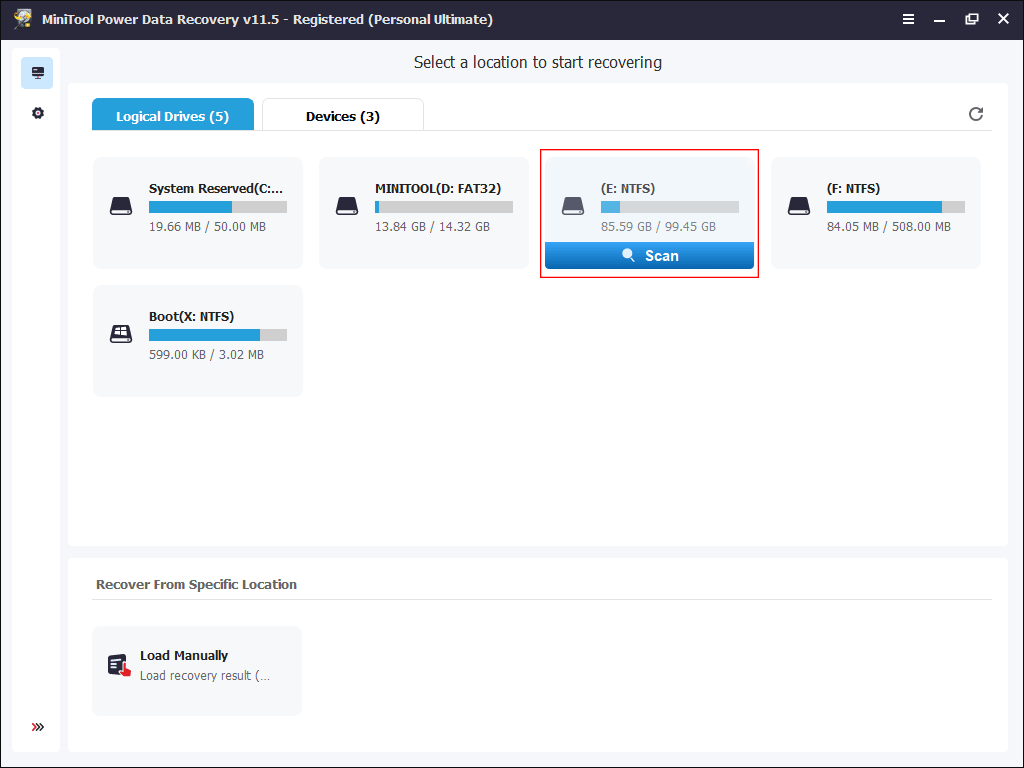Click Scan button on E: NTFS drive
Screen dimensions: 1024x768
[x=649, y=255]
